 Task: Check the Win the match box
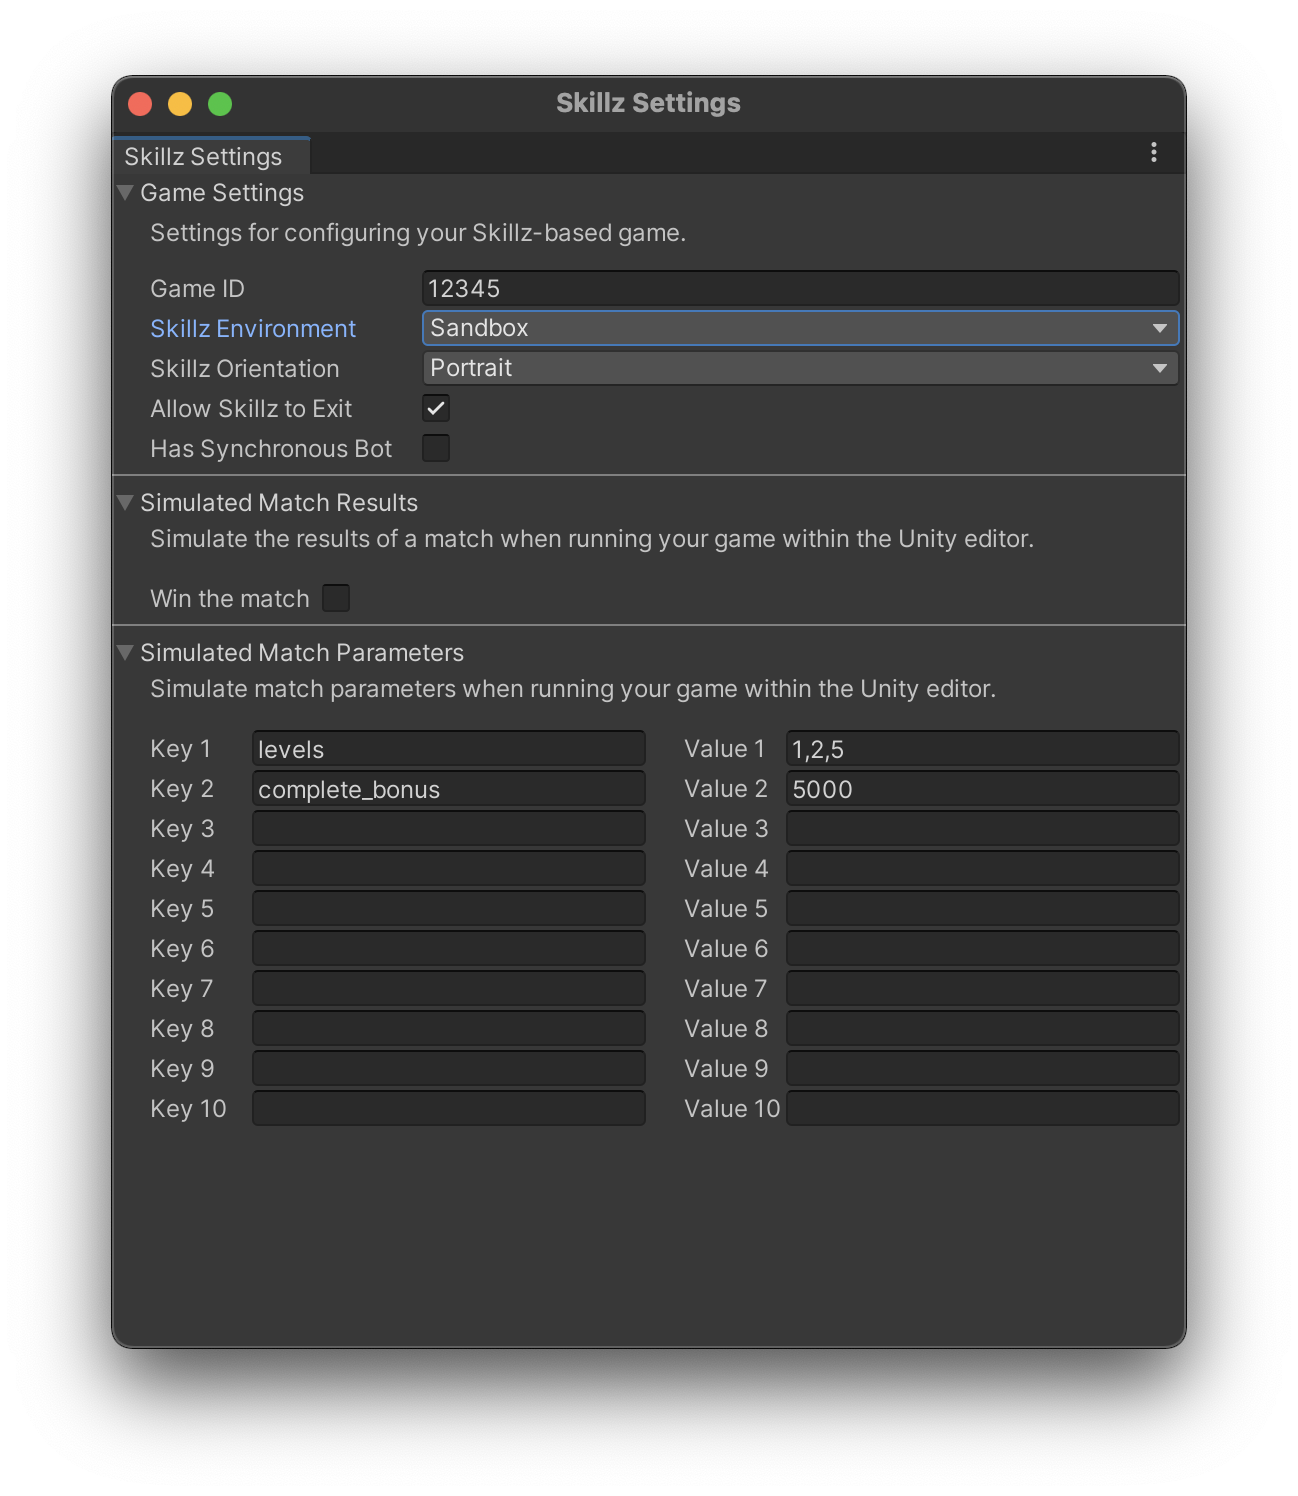click(336, 598)
